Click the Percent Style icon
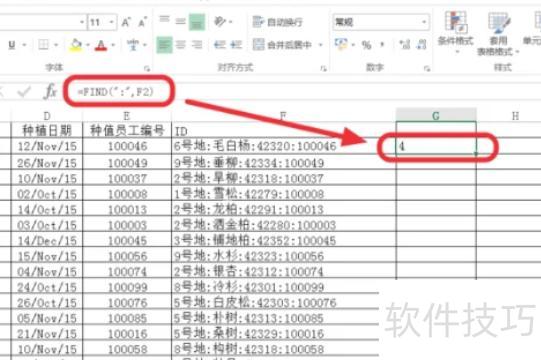The height and width of the screenshot is (360, 541). [x=366, y=45]
